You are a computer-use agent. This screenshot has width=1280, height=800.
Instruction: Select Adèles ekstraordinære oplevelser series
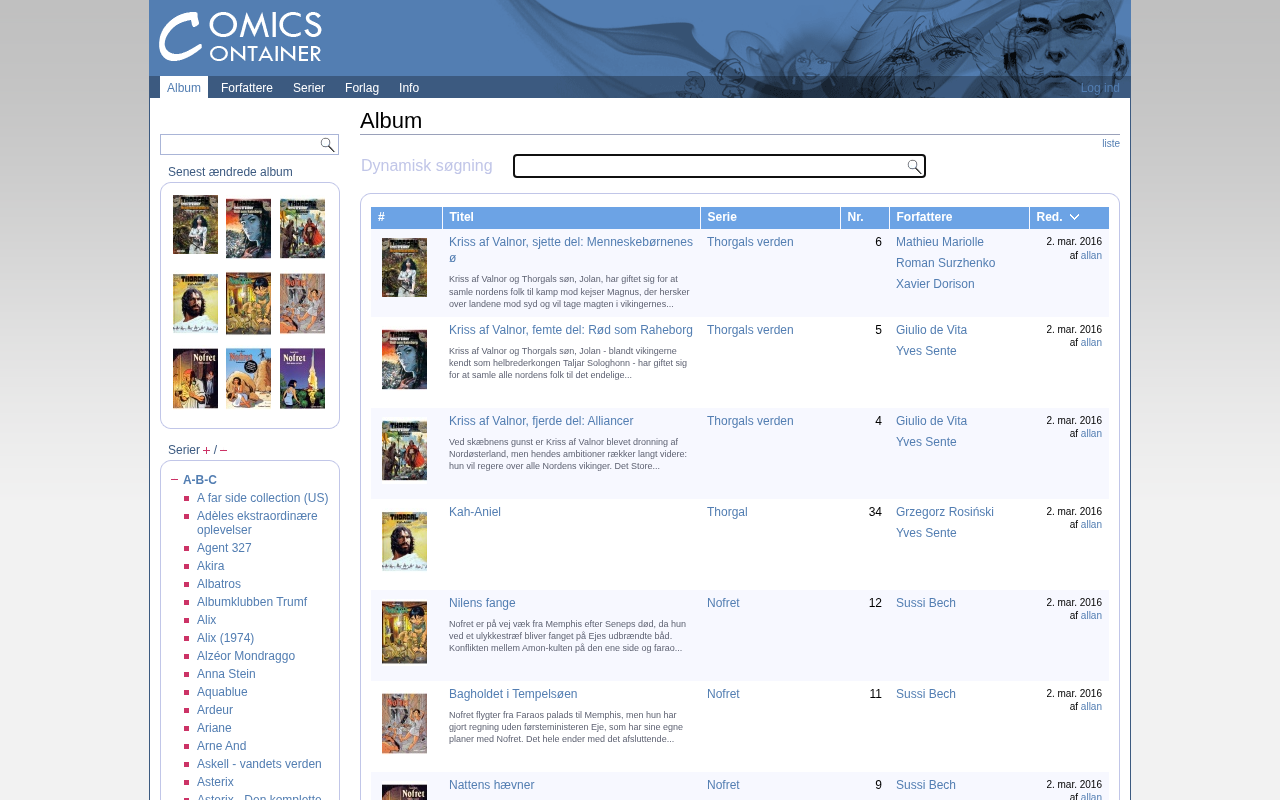click(257, 523)
